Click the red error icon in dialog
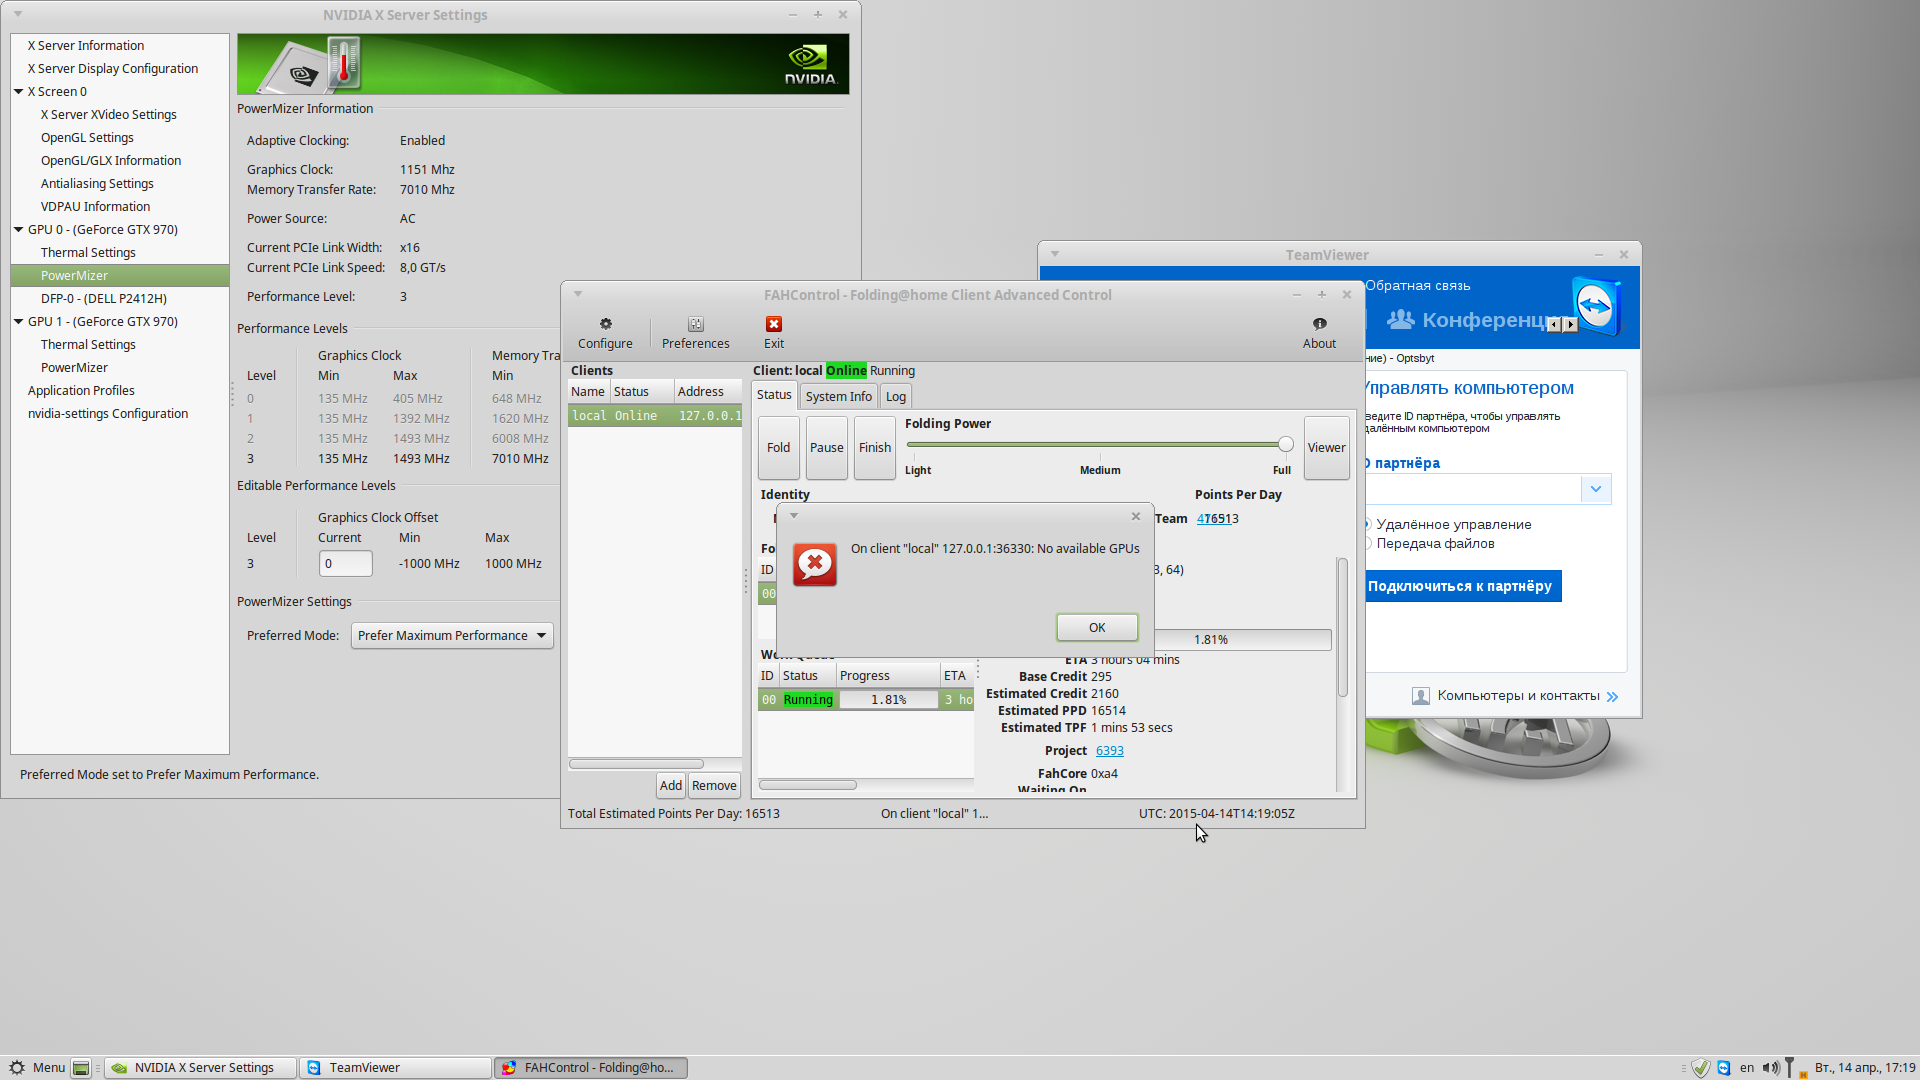1920x1080 pixels. [815, 565]
